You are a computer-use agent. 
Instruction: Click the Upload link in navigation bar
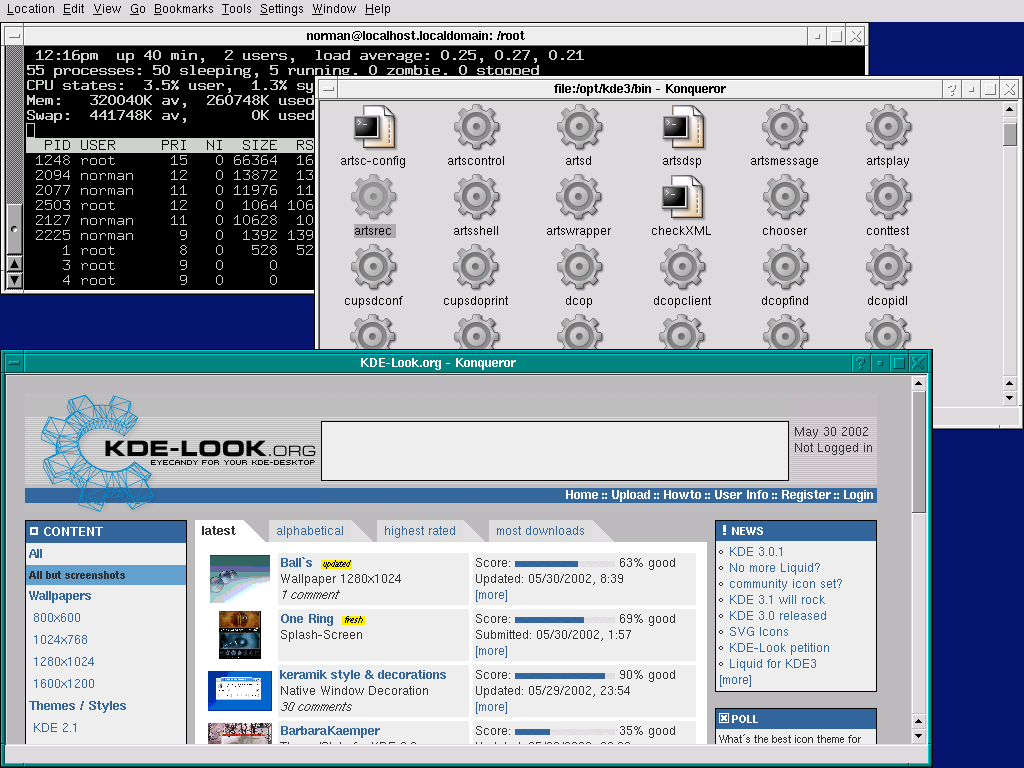[630, 495]
